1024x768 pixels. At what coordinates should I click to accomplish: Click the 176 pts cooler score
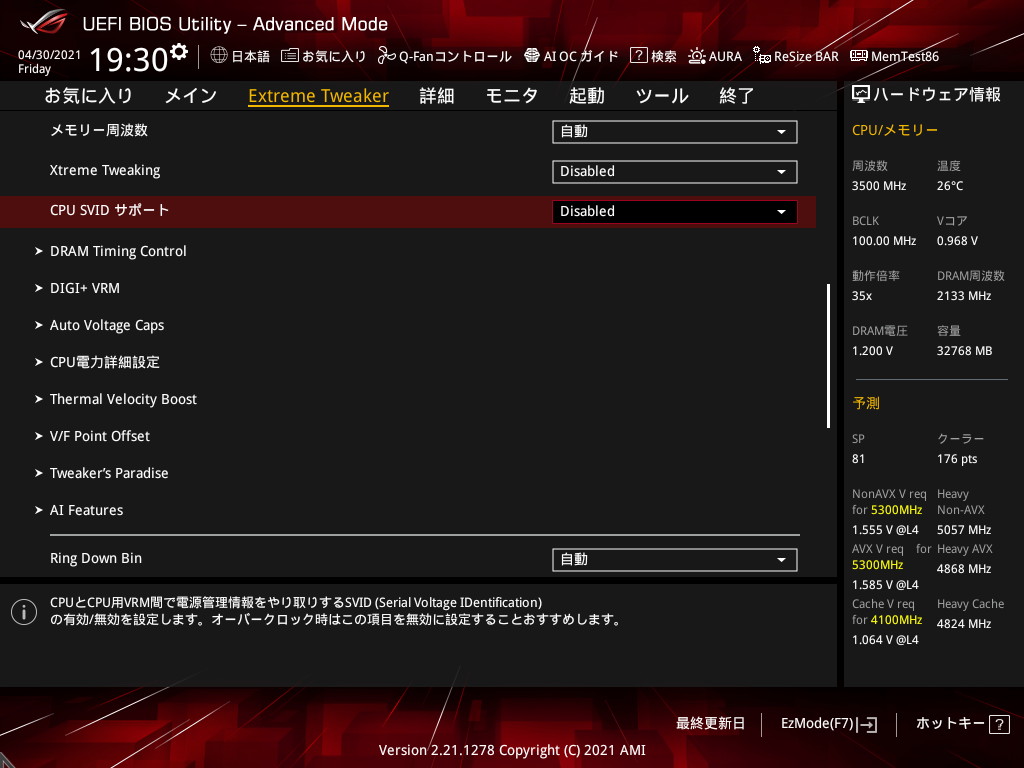point(957,459)
